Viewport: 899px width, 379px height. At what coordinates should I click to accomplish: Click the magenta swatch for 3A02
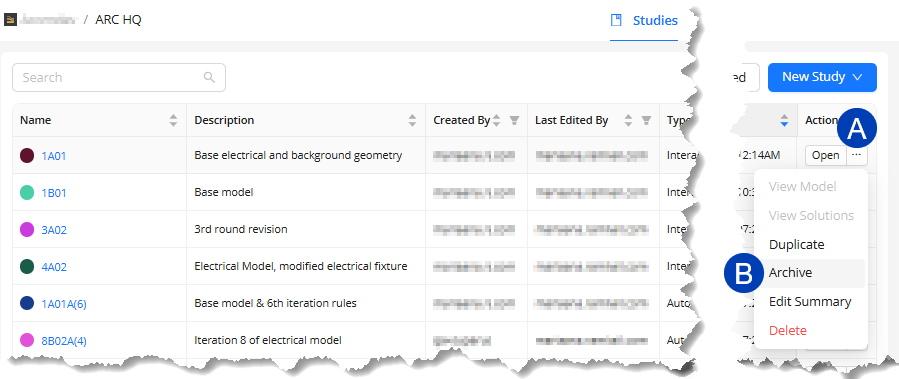pyautogui.click(x=27, y=230)
